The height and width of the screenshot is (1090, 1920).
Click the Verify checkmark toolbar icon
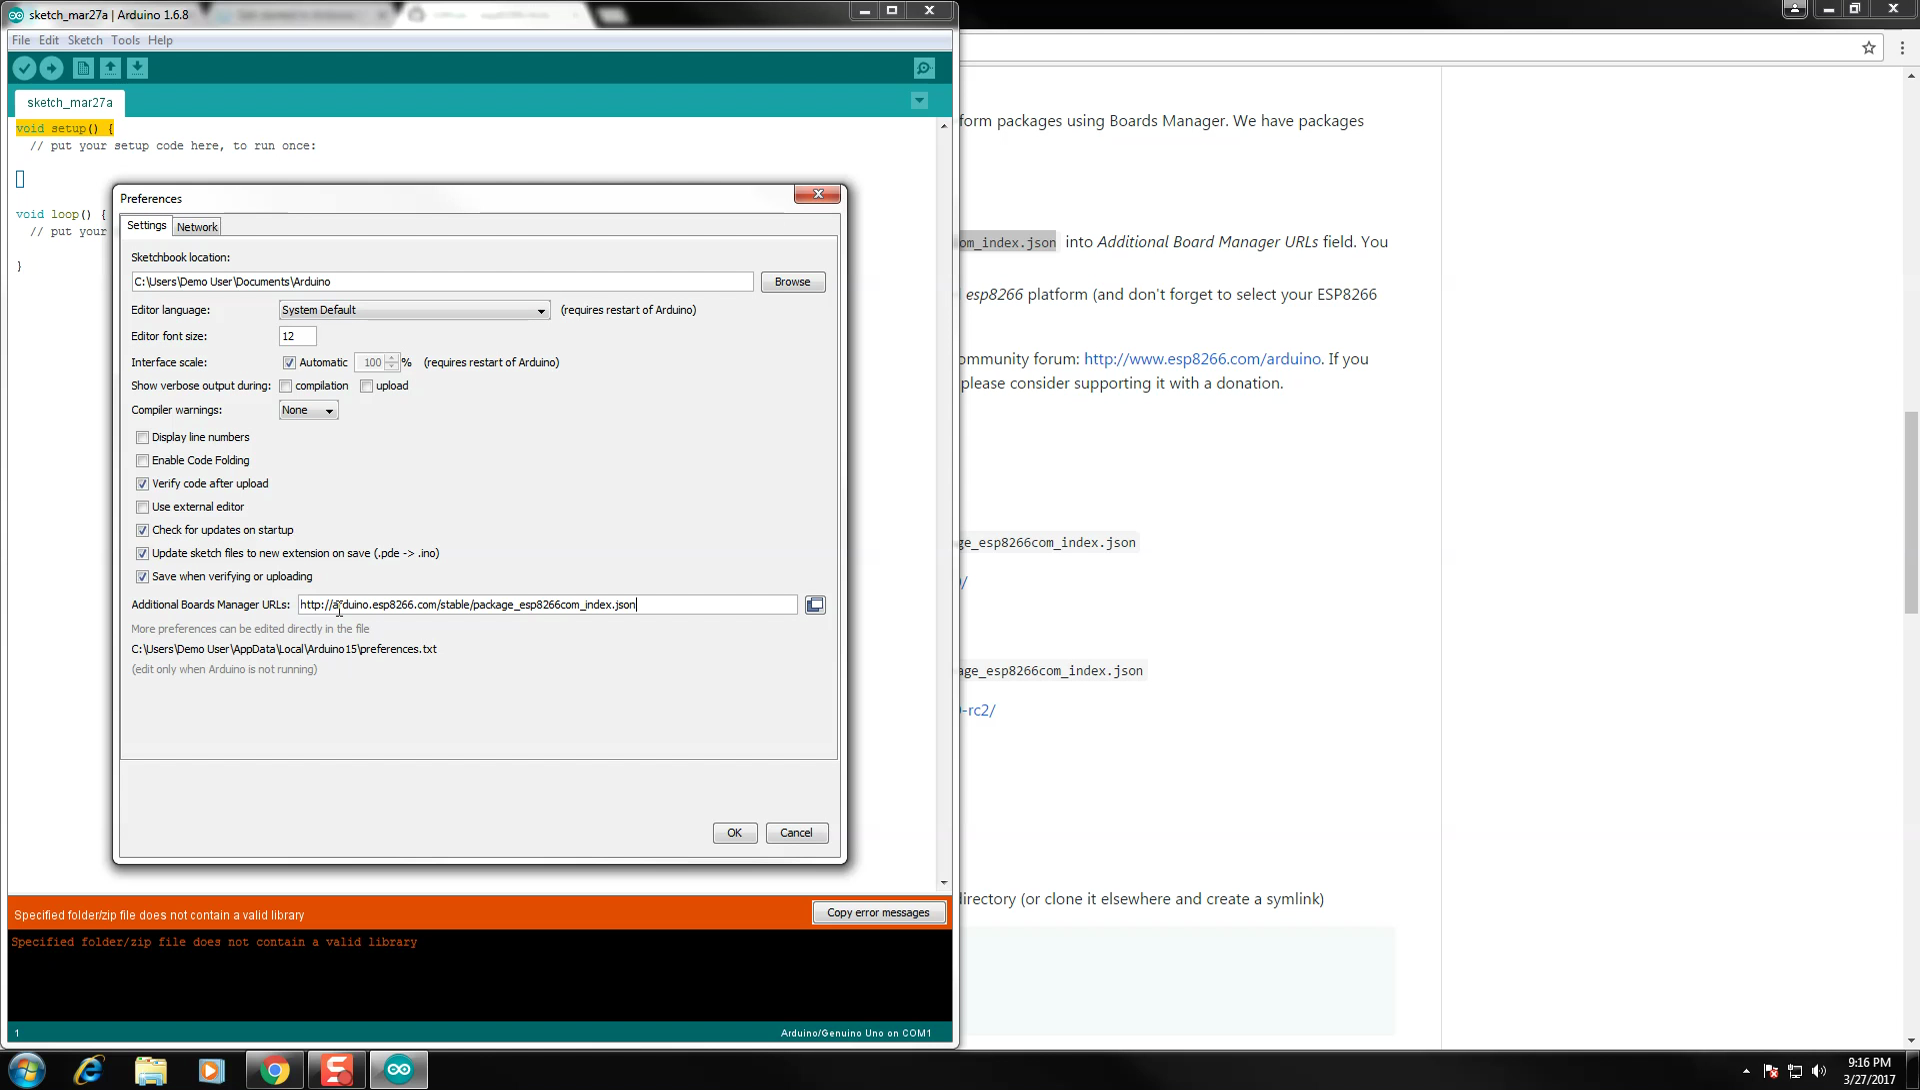tap(24, 68)
